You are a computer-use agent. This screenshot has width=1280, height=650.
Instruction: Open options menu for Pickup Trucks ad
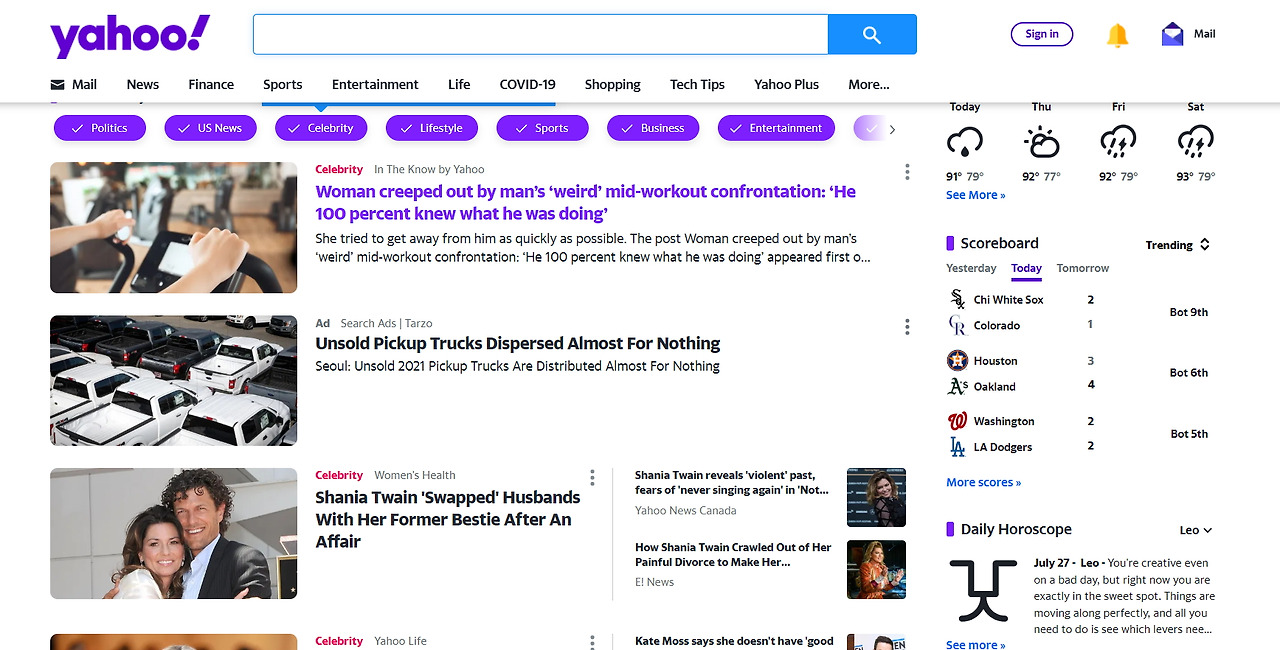(907, 327)
